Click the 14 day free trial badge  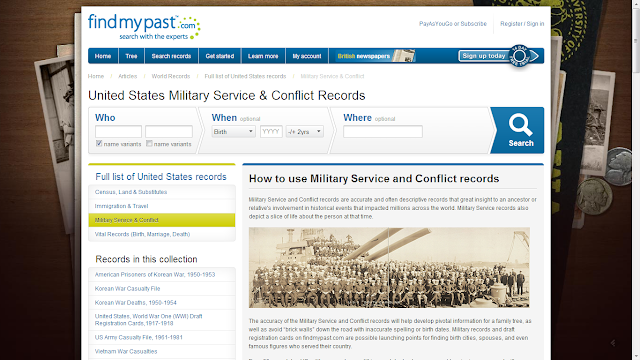point(520,56)
